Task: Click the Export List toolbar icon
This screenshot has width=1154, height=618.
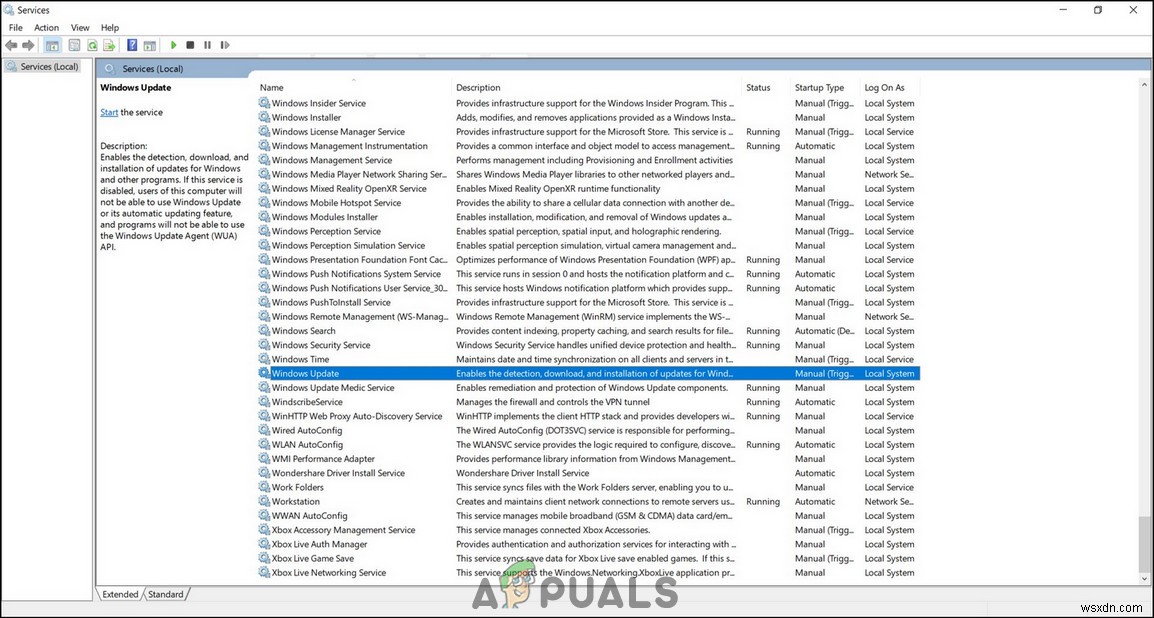Action: (x=109, y=46)
